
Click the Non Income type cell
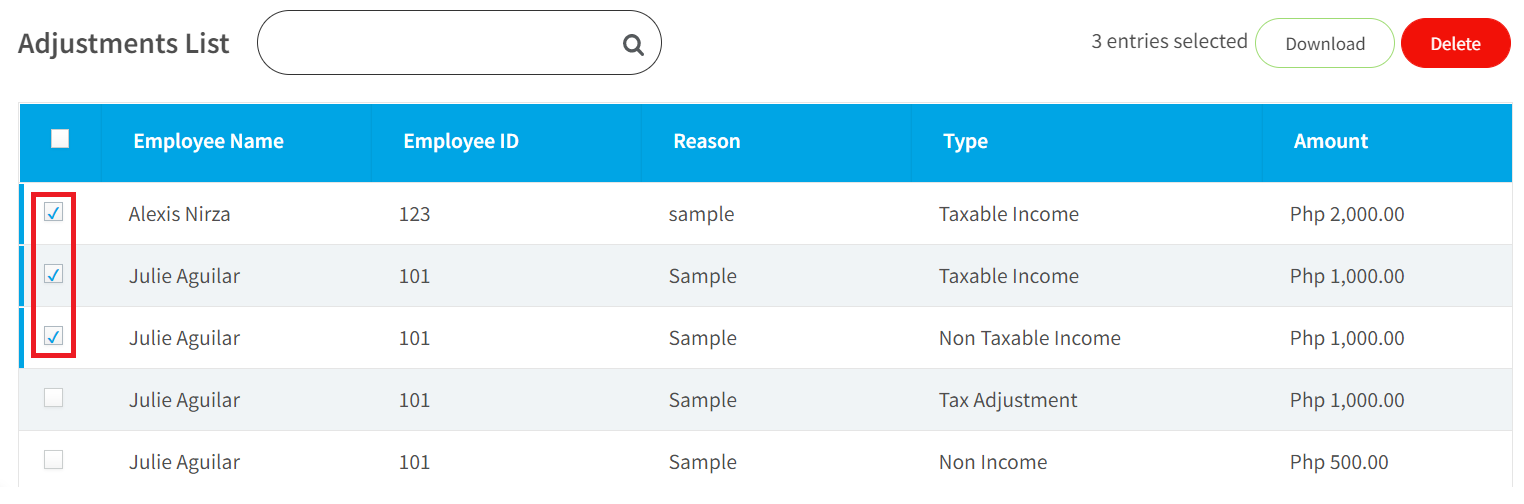tap(993, 462)
